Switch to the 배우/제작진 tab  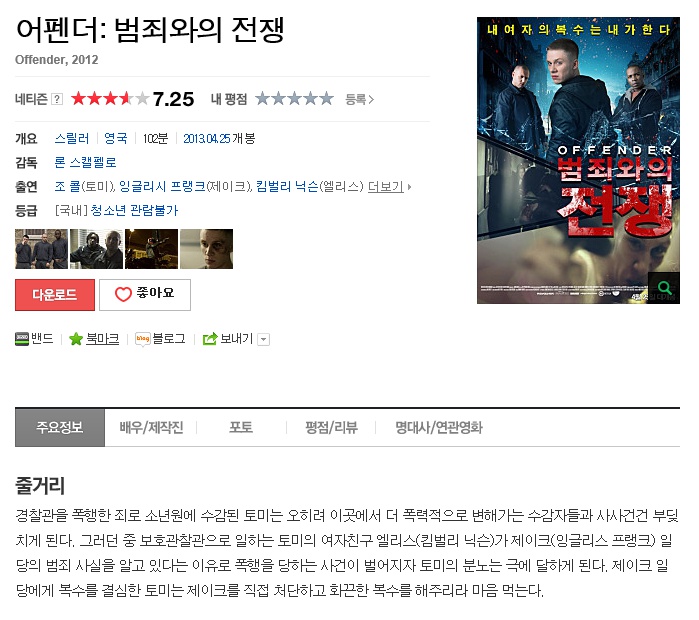[x=151, y=427]
